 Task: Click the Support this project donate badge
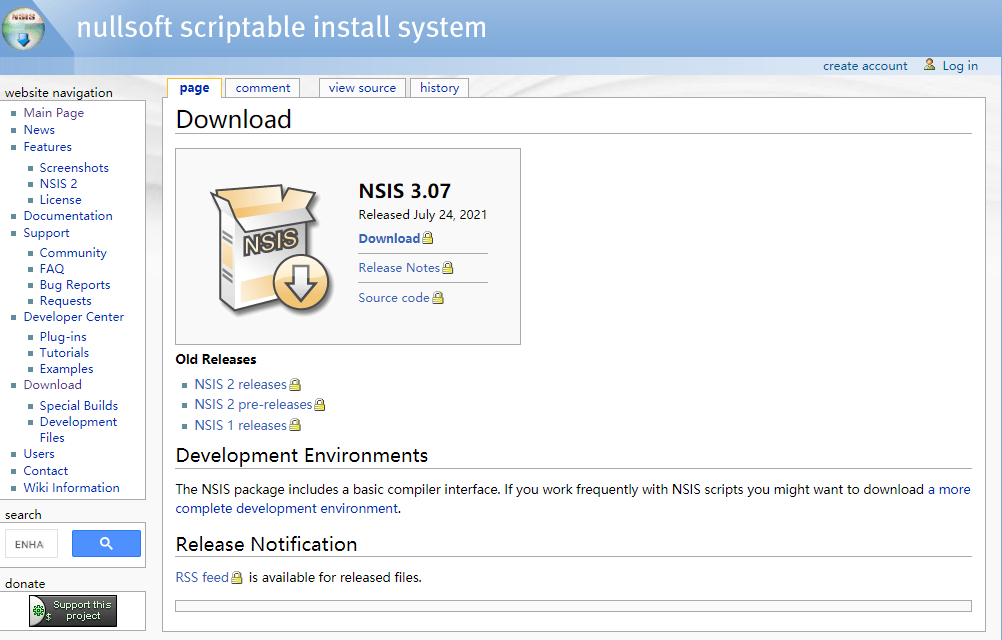tap(73, 611)
